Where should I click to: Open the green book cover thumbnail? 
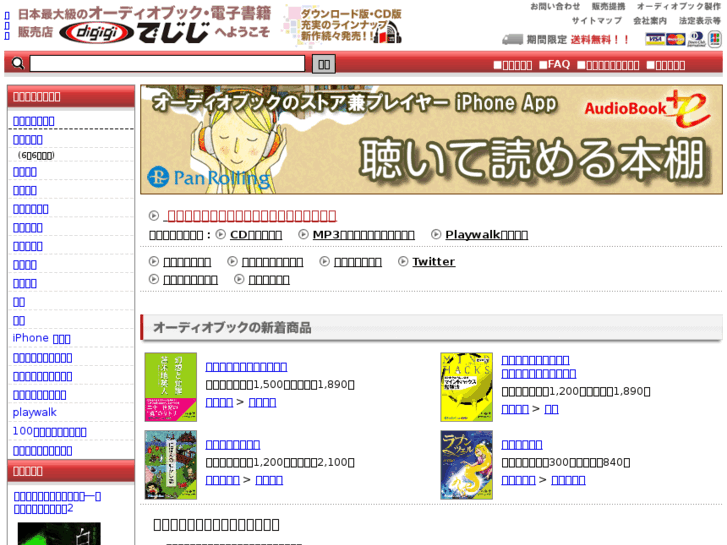tap(171, 387)
